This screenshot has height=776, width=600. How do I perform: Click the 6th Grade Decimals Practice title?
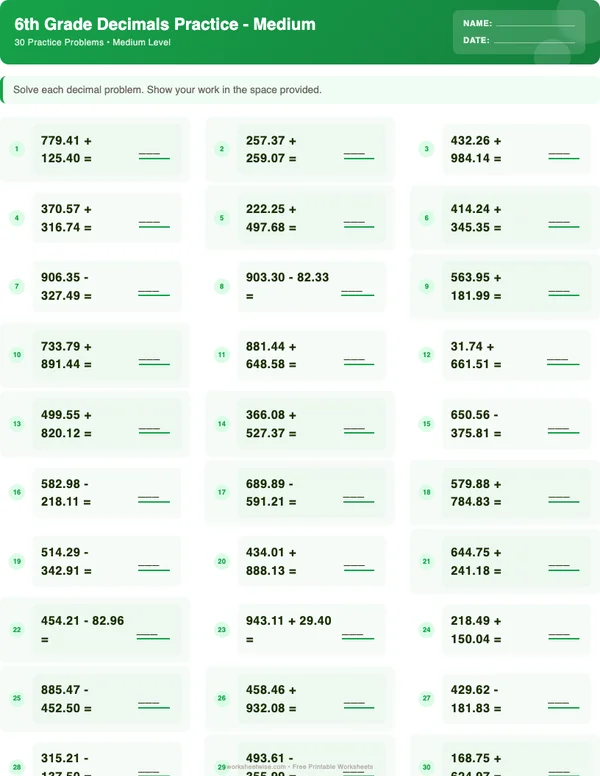coord(165,25)
